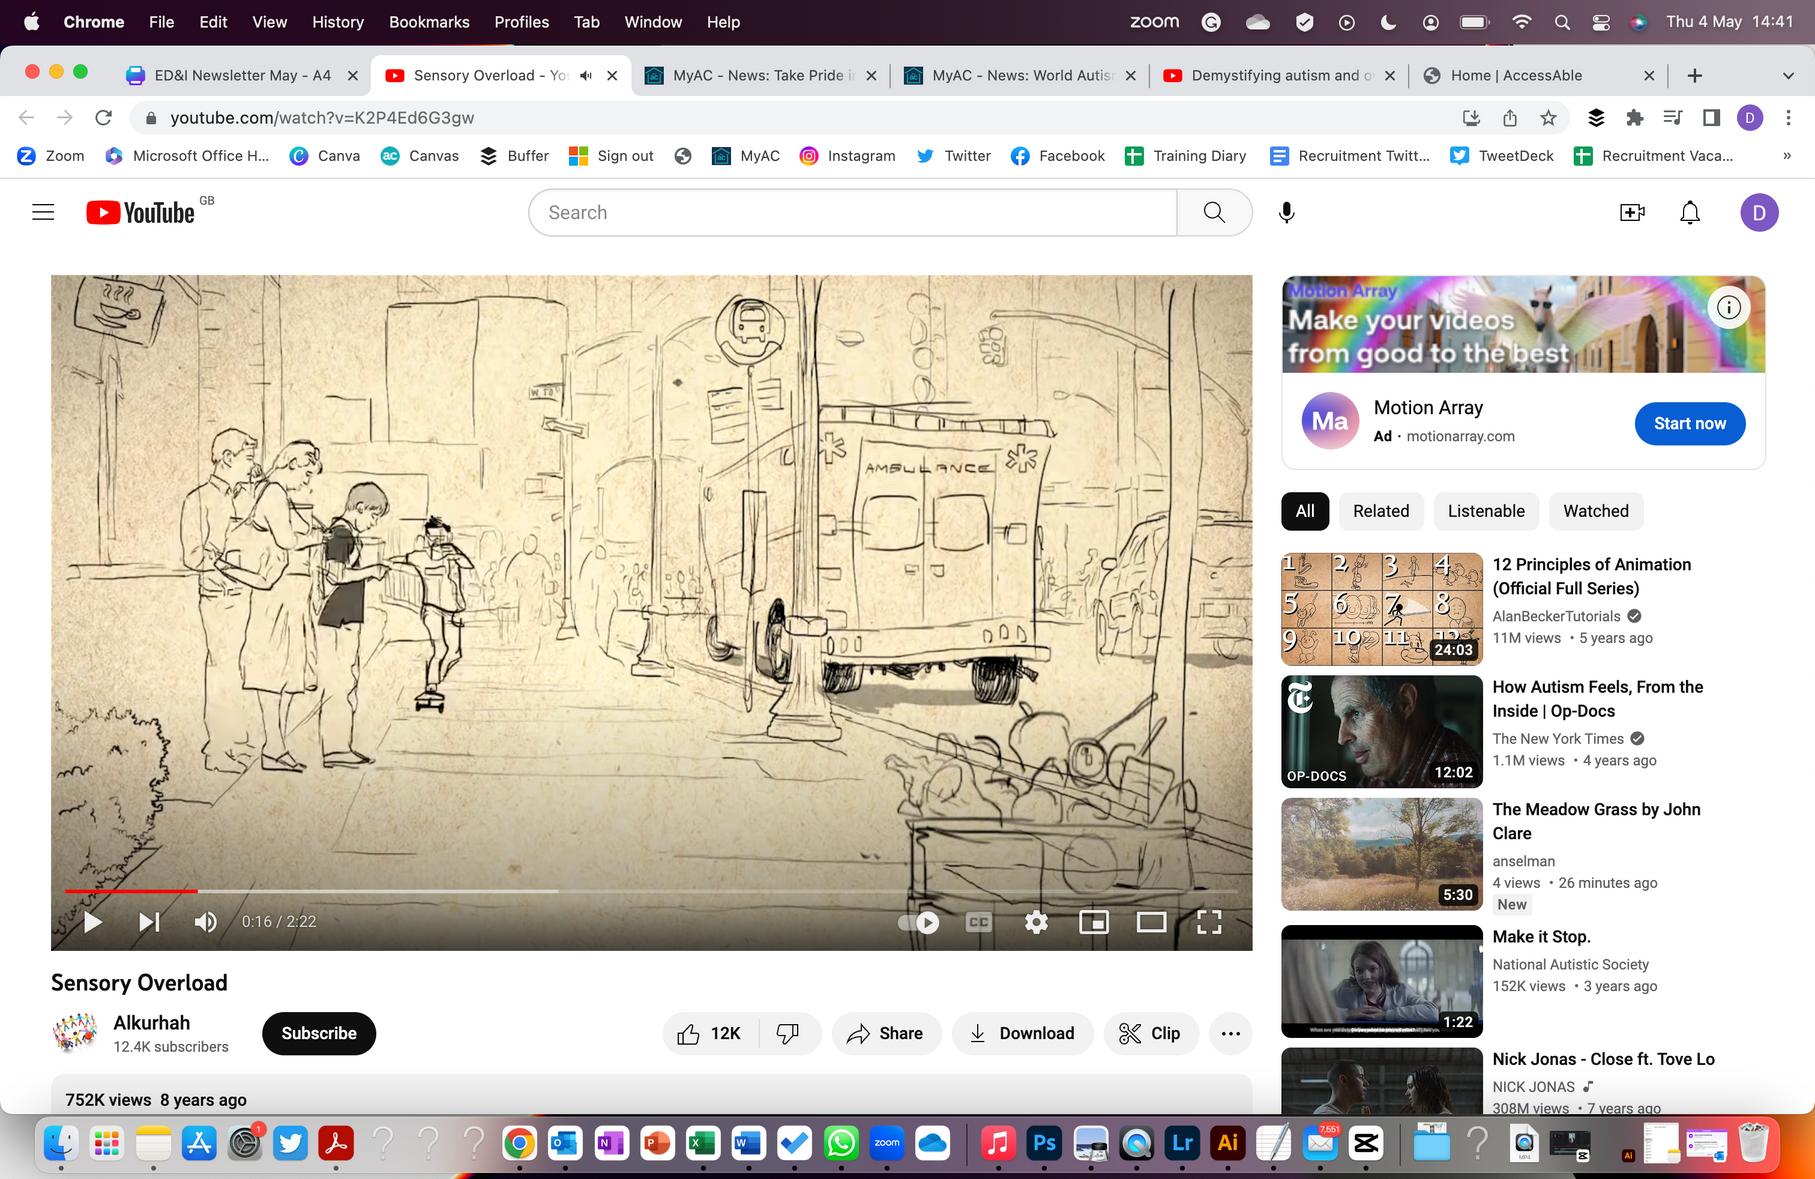Enter full screen video mode
Image resolution: width=1815 pixels, height=1179 pixels.
(x=1209, y=922)
